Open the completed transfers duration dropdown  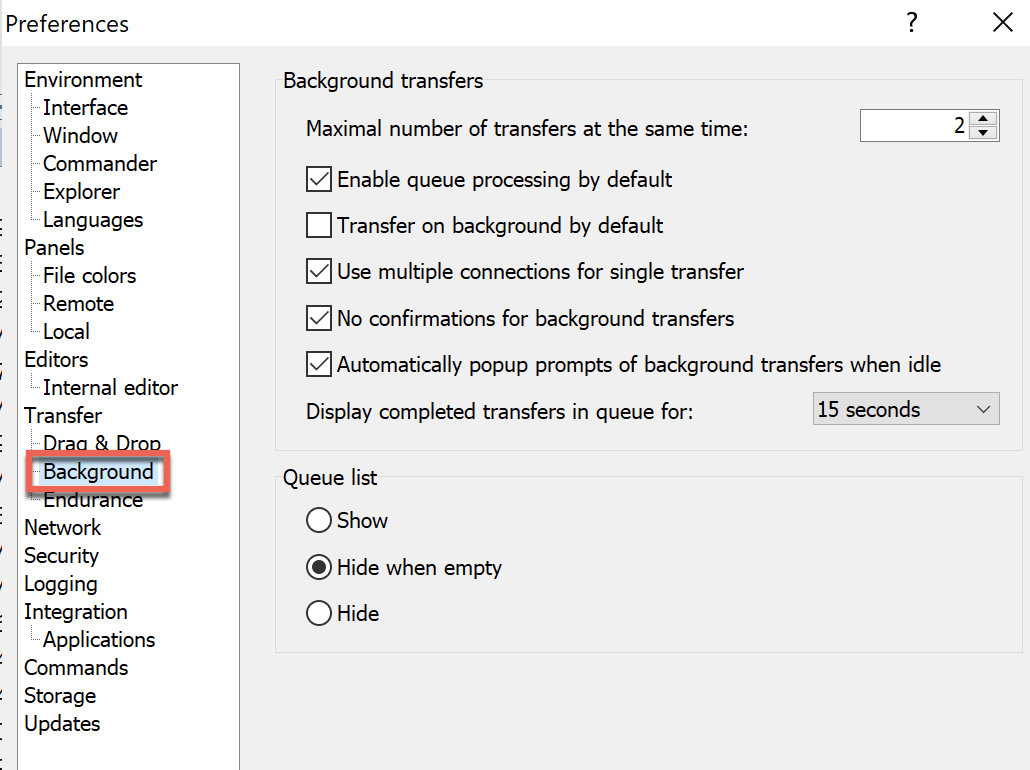[x=905, y=410]
